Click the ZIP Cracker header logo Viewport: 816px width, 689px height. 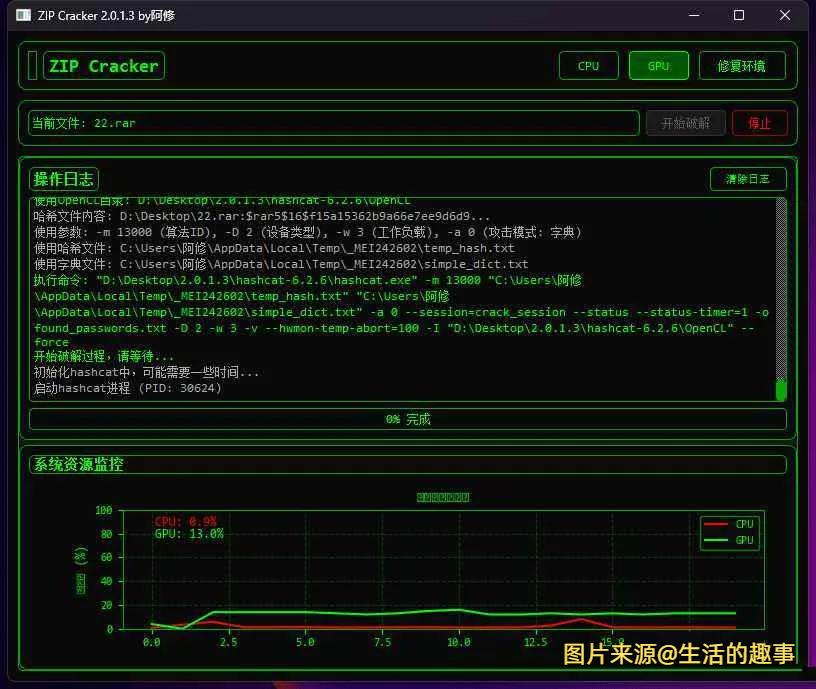[x=103, y=65]
